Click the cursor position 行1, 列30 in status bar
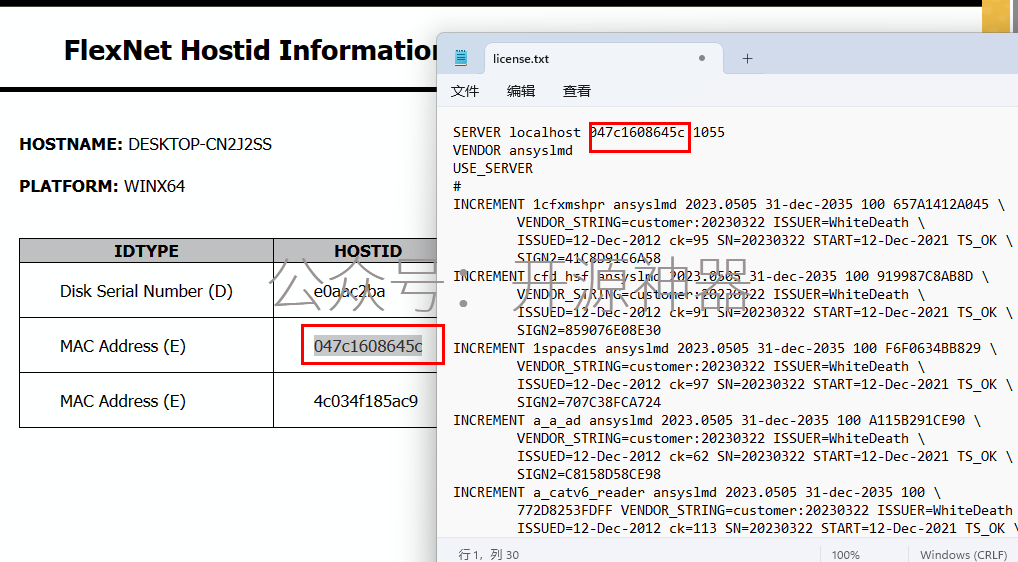 click(489, 555)
